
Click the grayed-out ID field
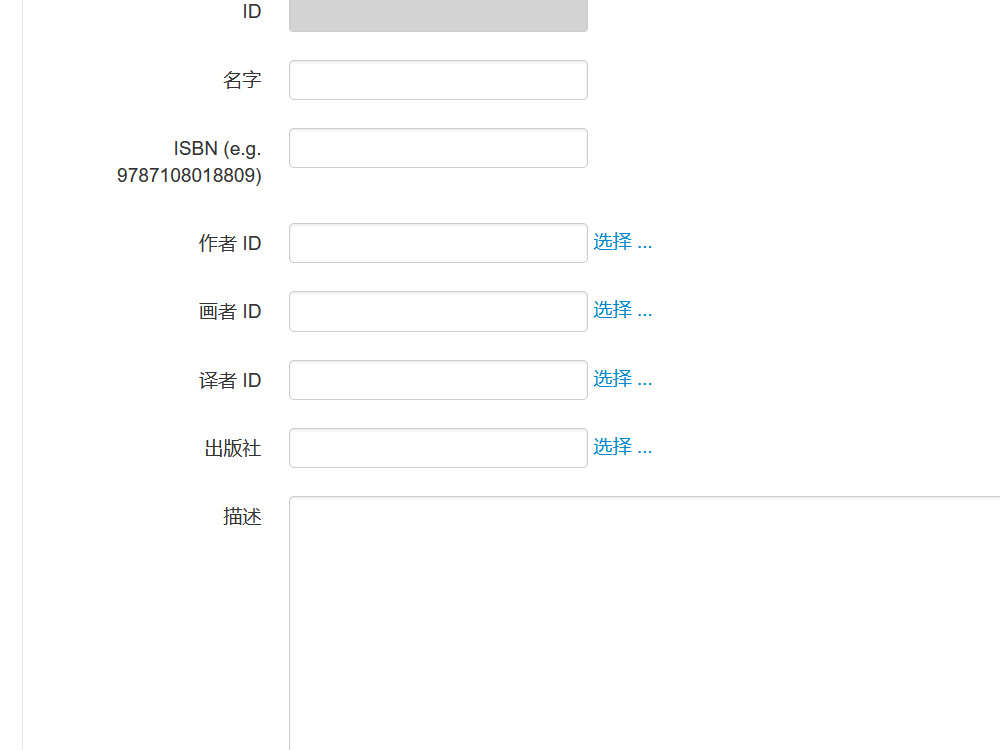(x=437, y=15)
